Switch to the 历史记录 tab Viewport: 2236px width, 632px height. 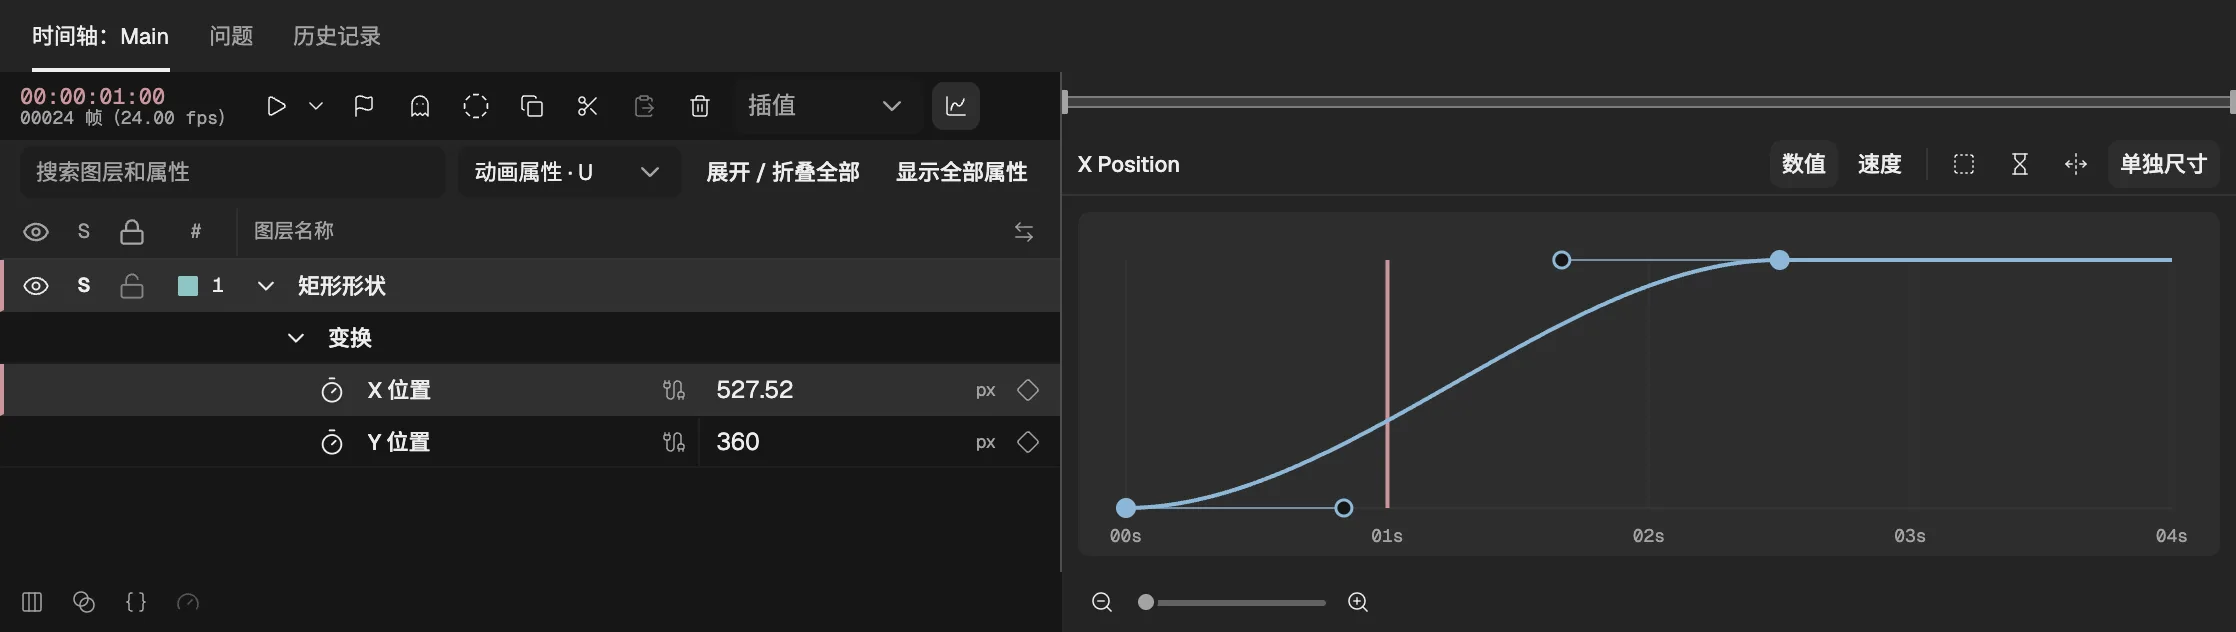pyautogui.click(x=337, y=37)
